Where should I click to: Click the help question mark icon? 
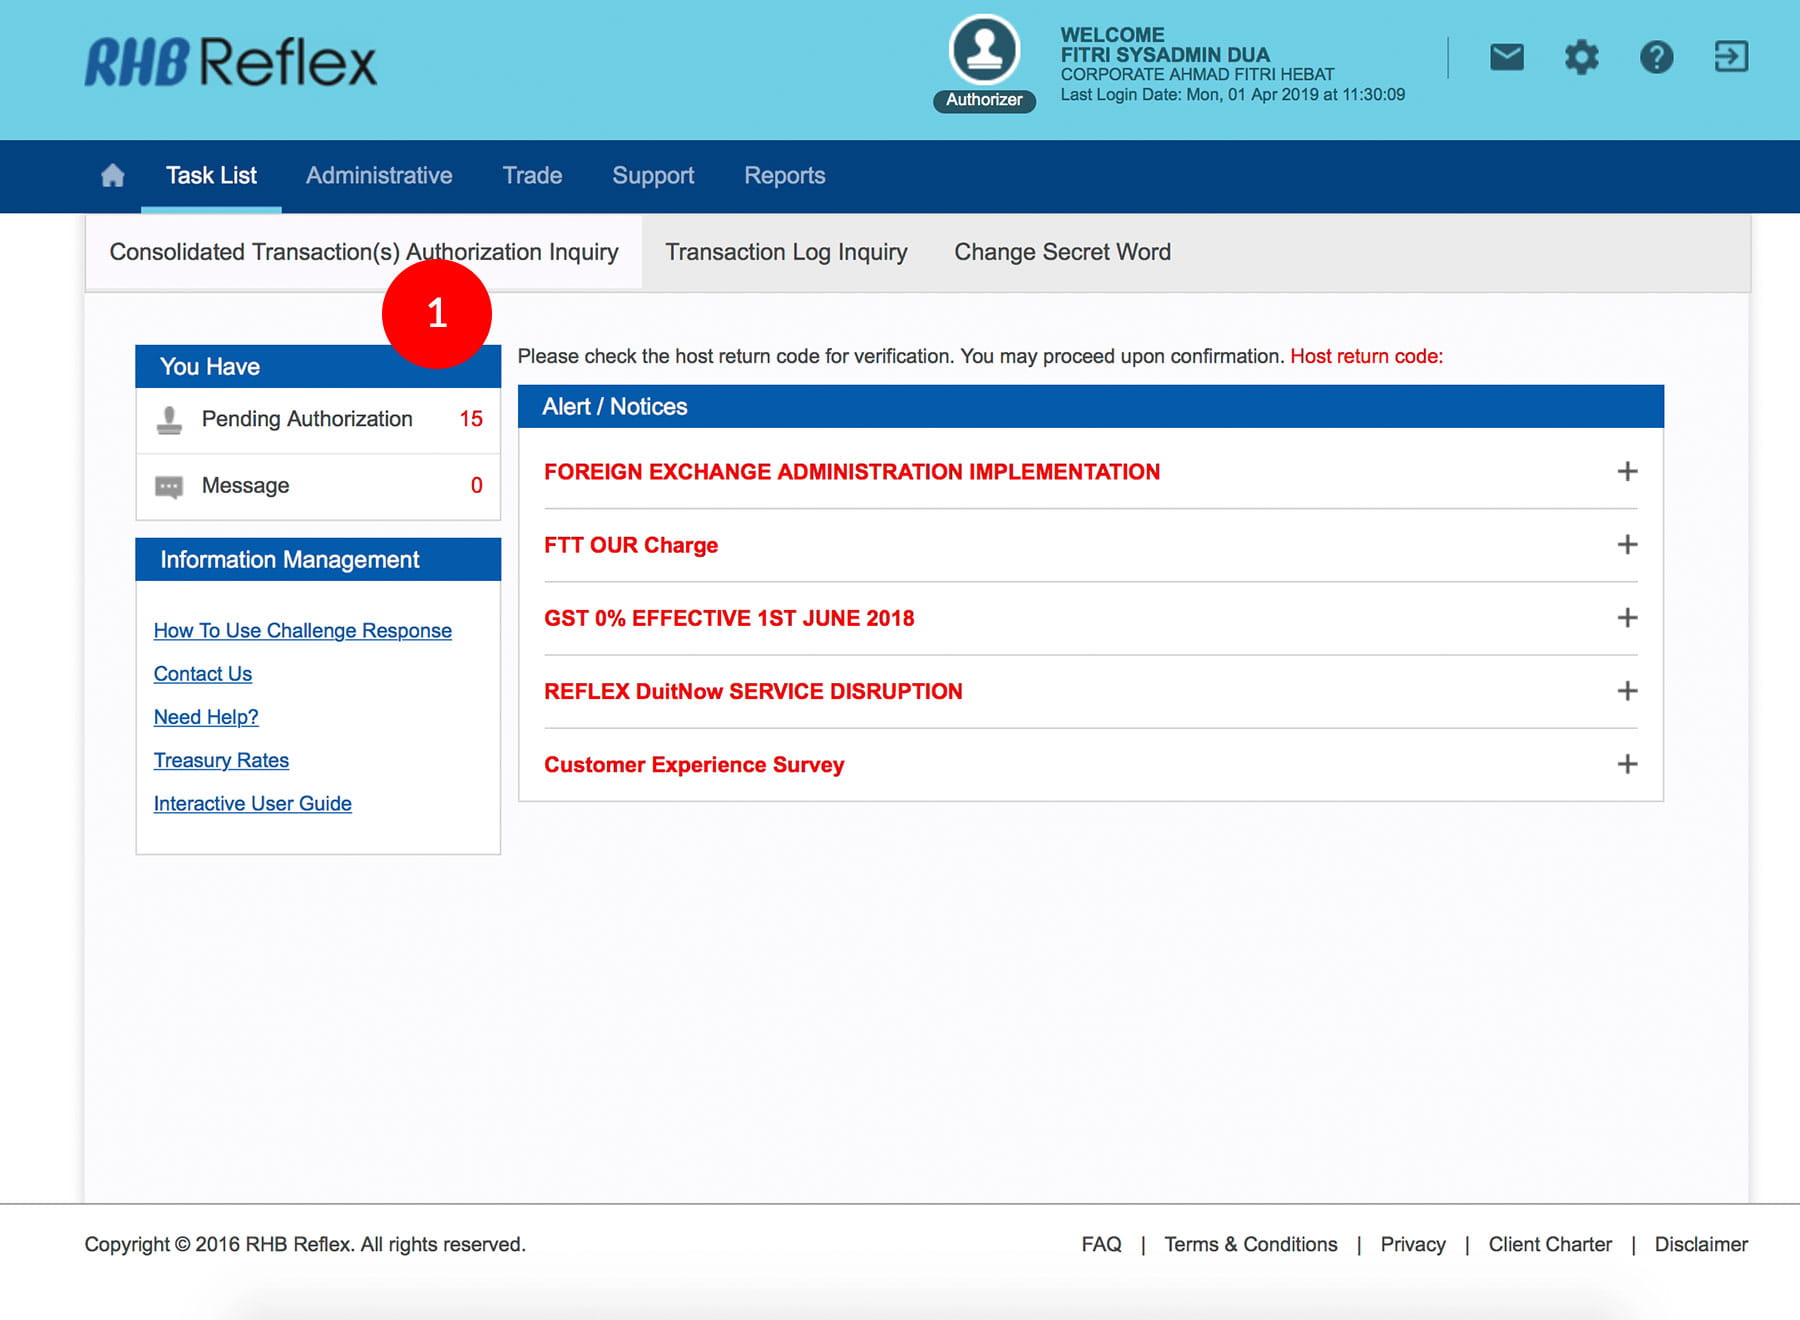(x=1656, y=57)
